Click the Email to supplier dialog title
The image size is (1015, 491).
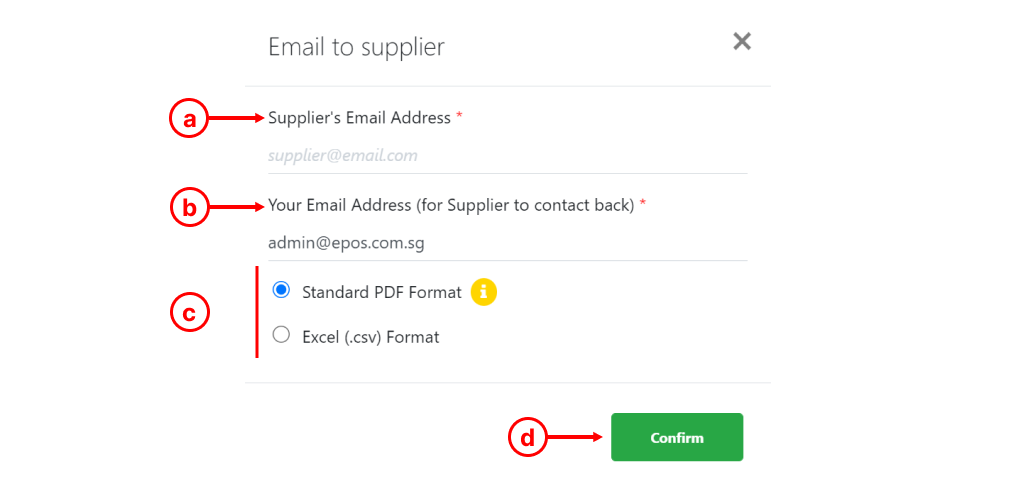356,47
